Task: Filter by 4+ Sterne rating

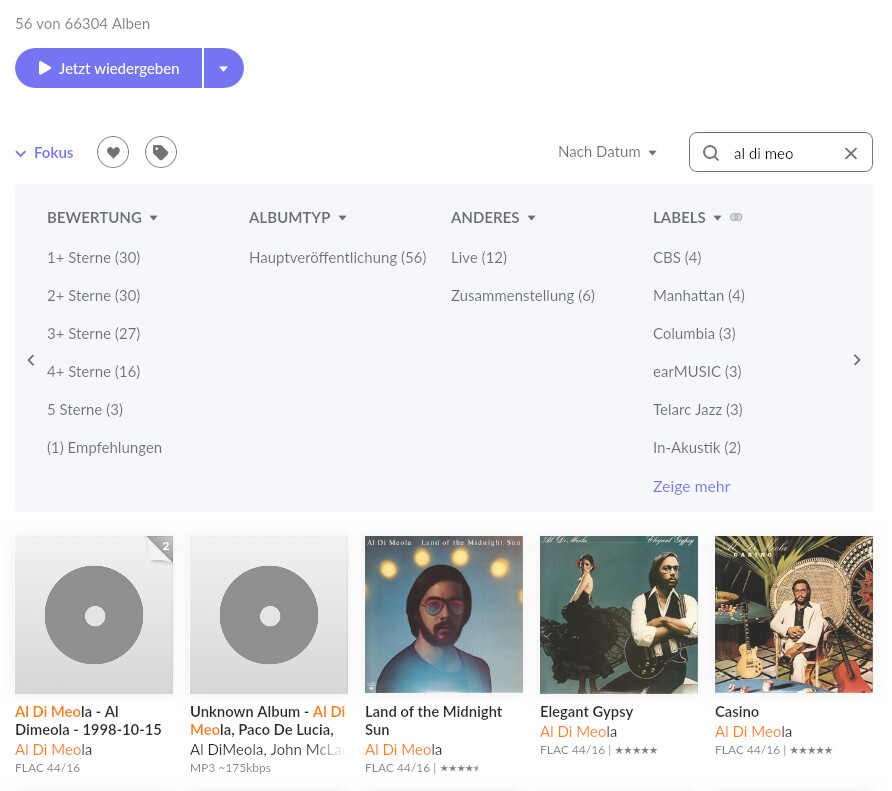Action: click(93, 372)
